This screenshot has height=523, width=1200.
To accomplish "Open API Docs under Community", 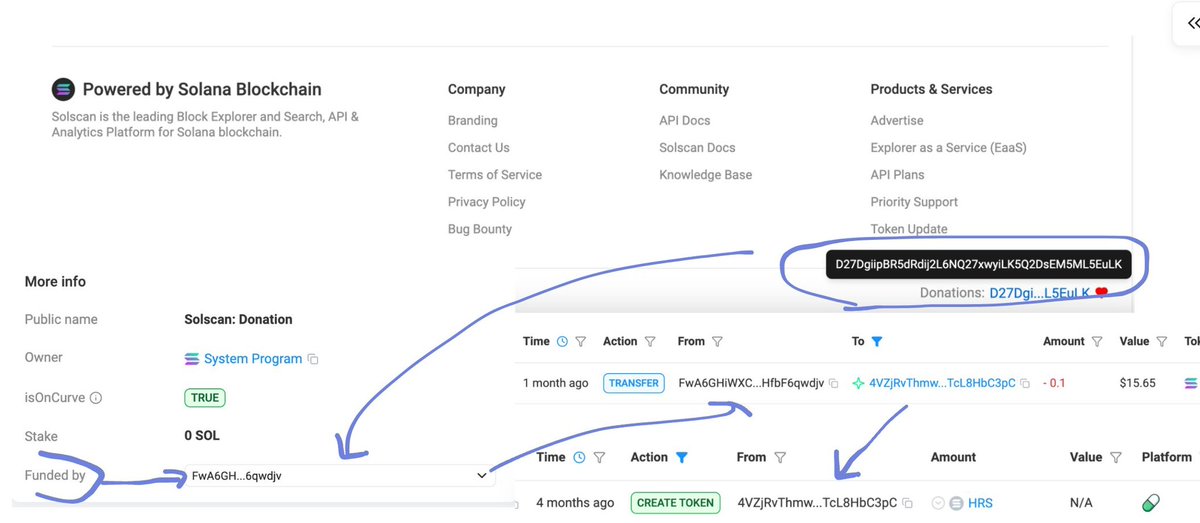I will point(685,120).
